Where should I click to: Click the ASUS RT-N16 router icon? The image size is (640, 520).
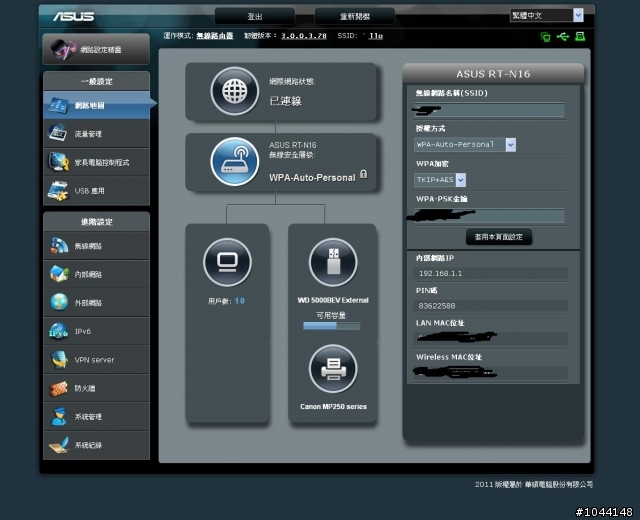235,162
